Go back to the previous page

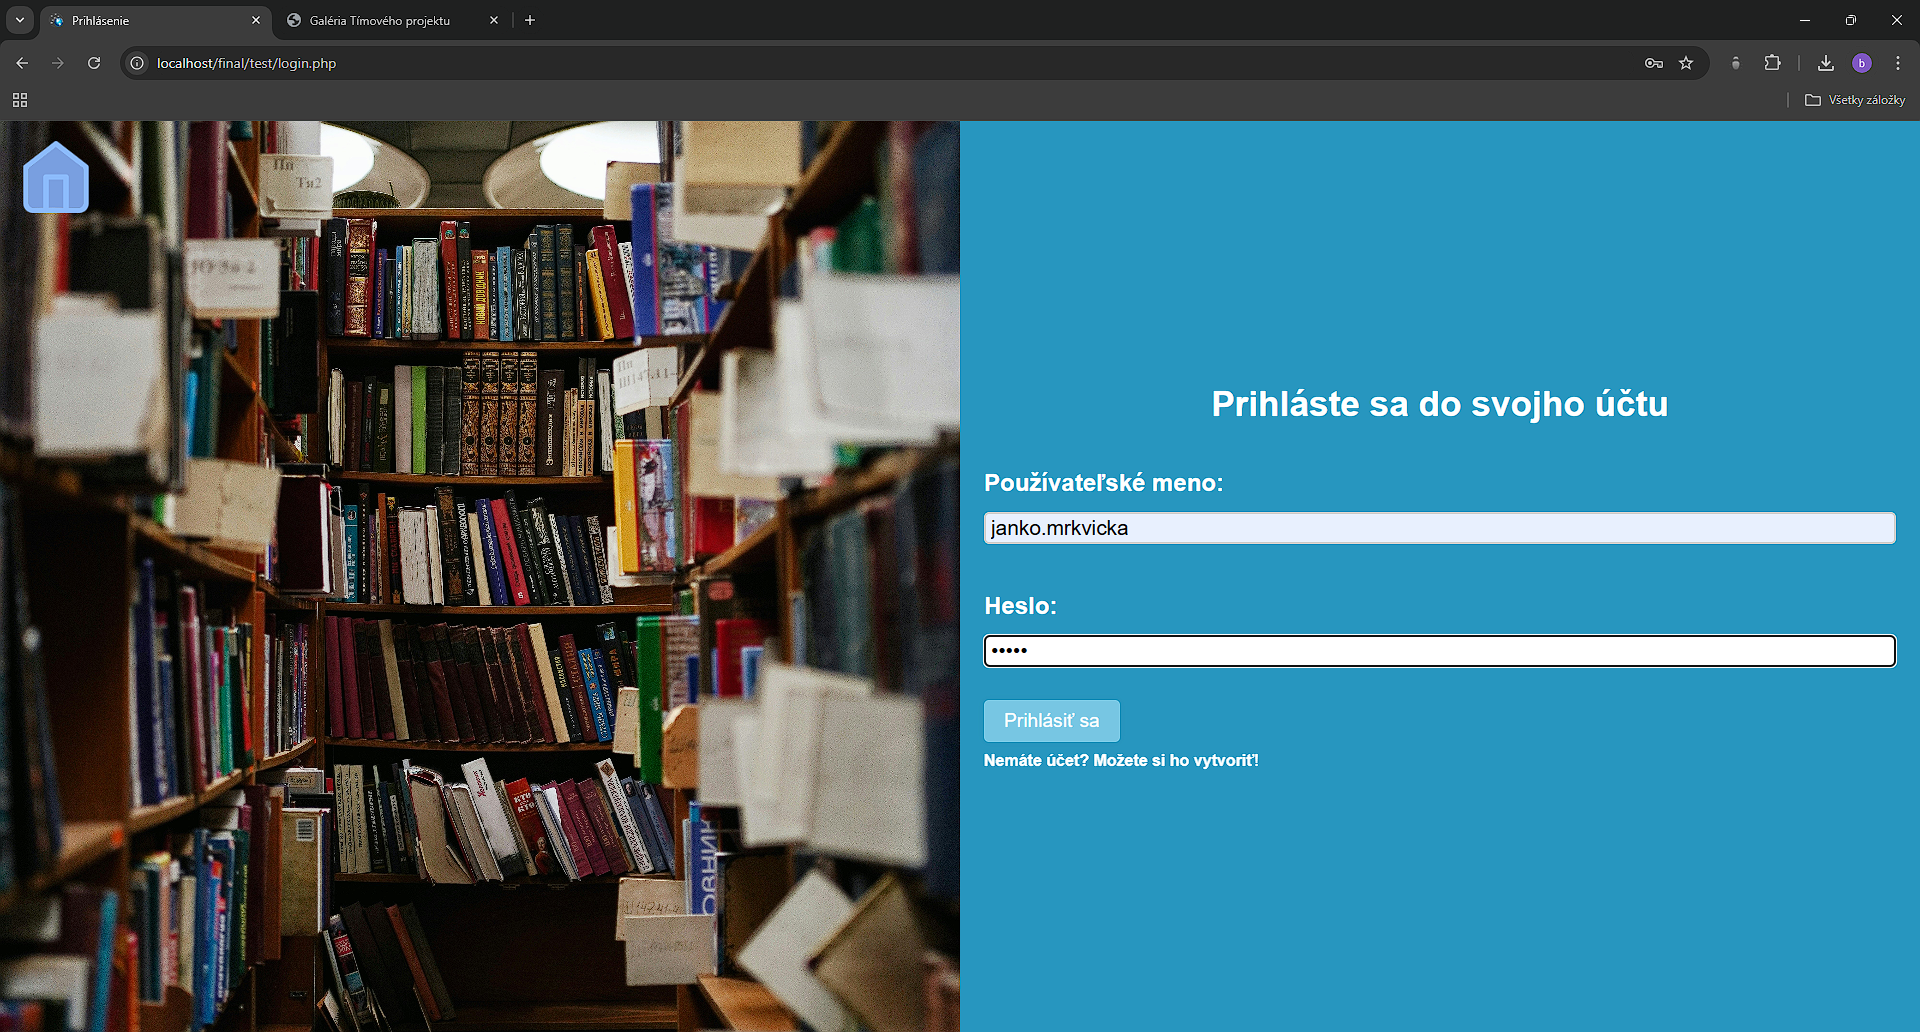coord(22,63)
